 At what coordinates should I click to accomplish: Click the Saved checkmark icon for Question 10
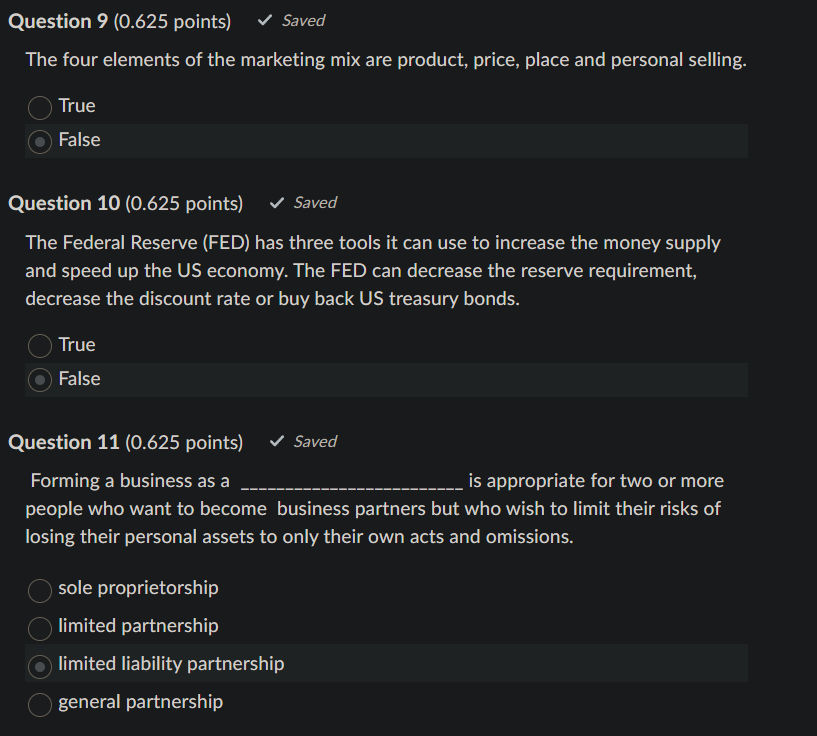tap(277, 203)
